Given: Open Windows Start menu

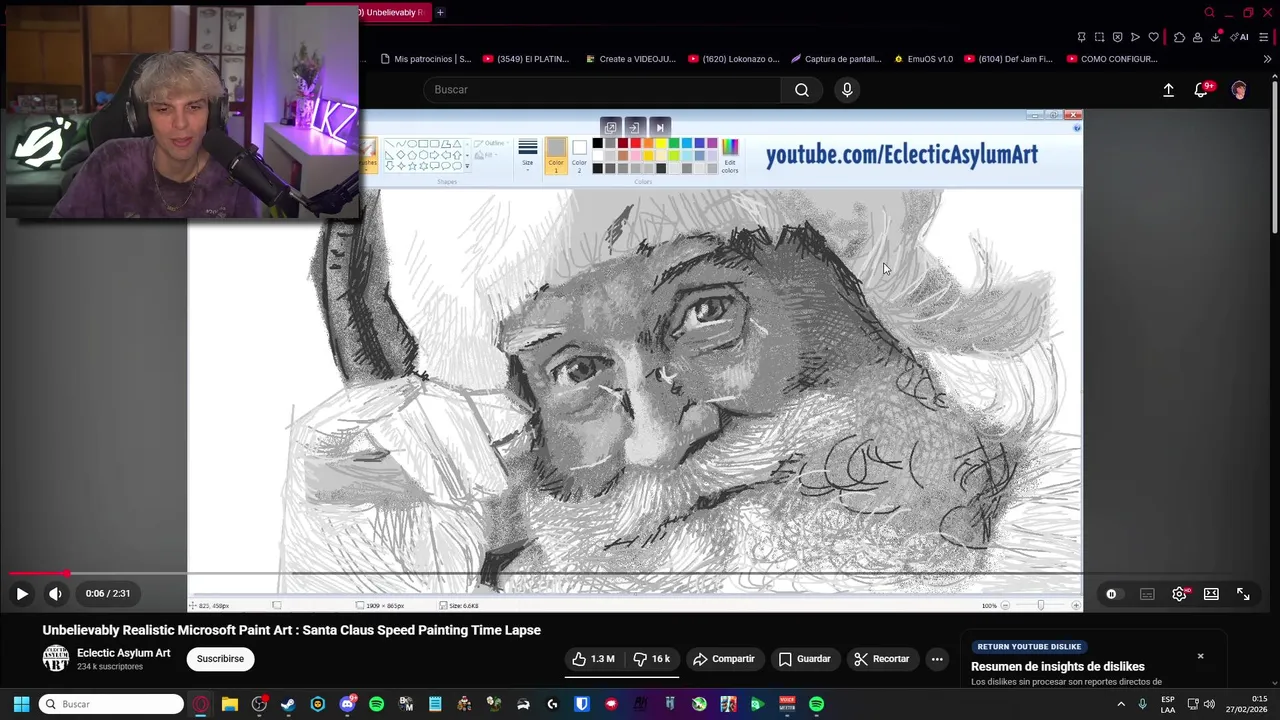Looking at the screenshot, I should tap(21, 704).
